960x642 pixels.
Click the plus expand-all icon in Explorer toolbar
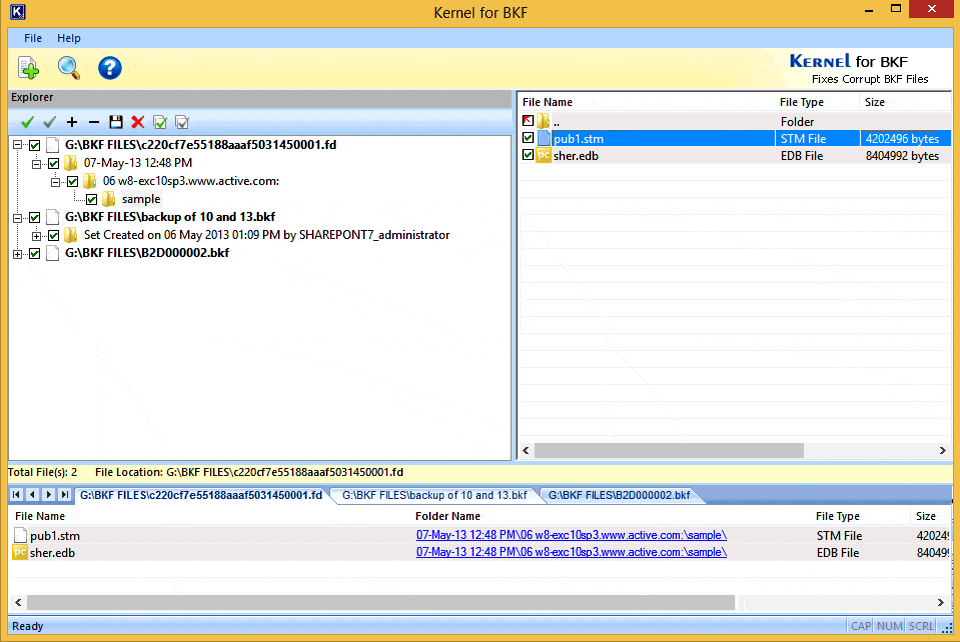[71, 122]
